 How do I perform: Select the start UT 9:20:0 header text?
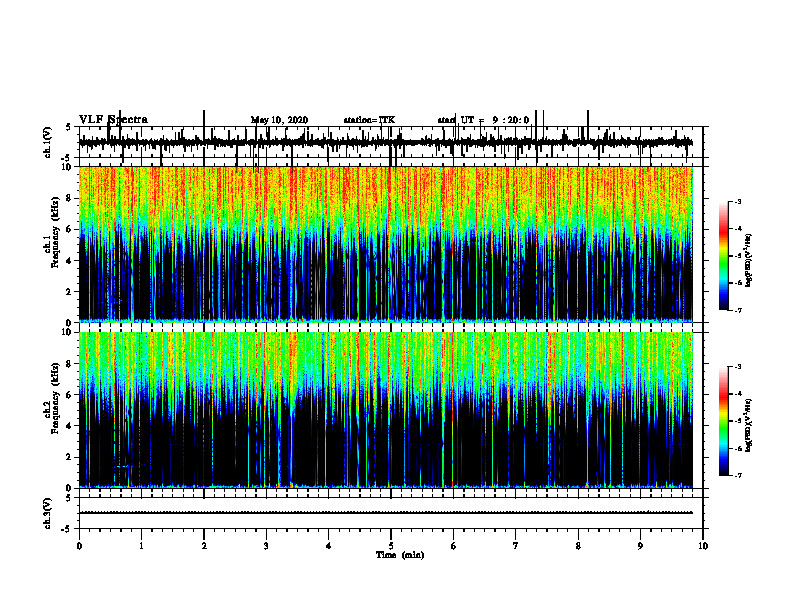tap(483, 120)
